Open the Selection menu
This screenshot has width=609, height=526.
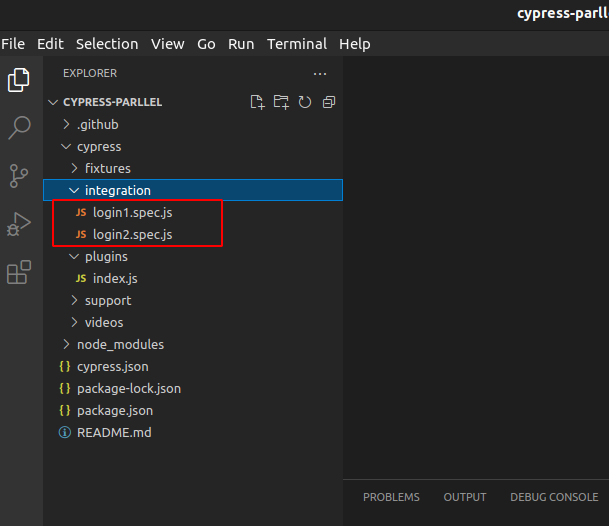[107, 44]
